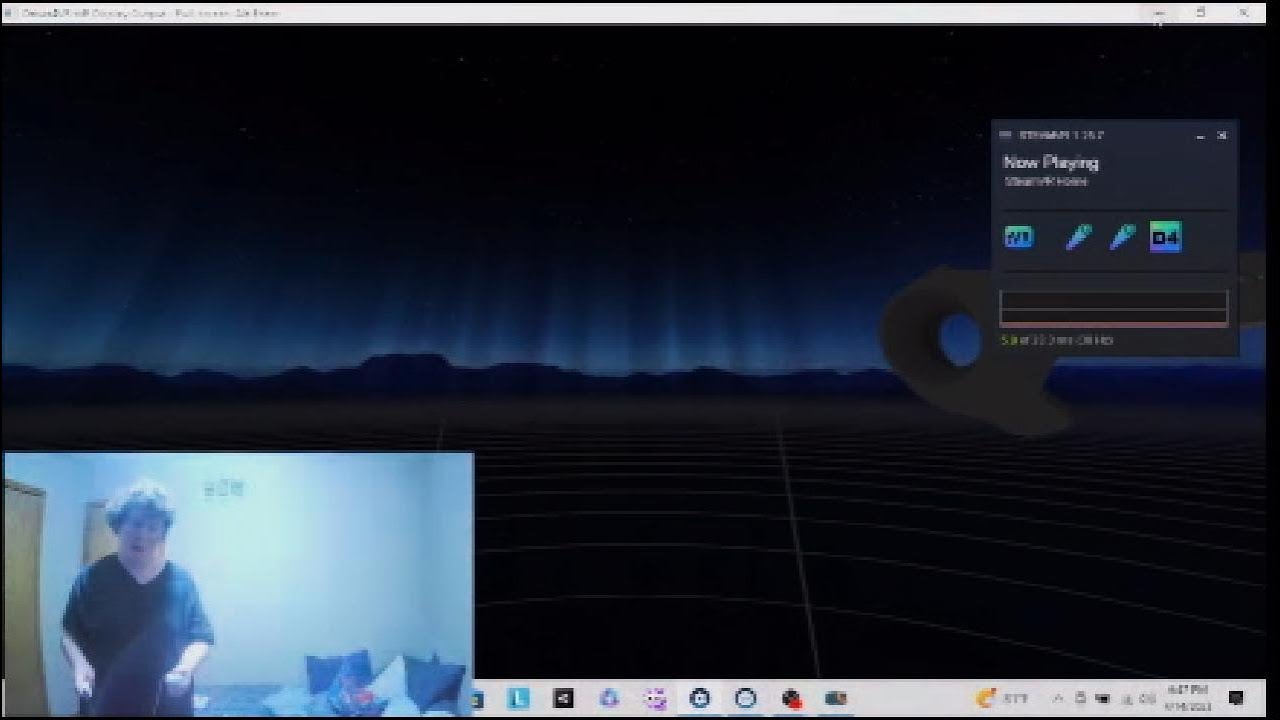Switch to the Steam taskbar icon

[700, 698]
